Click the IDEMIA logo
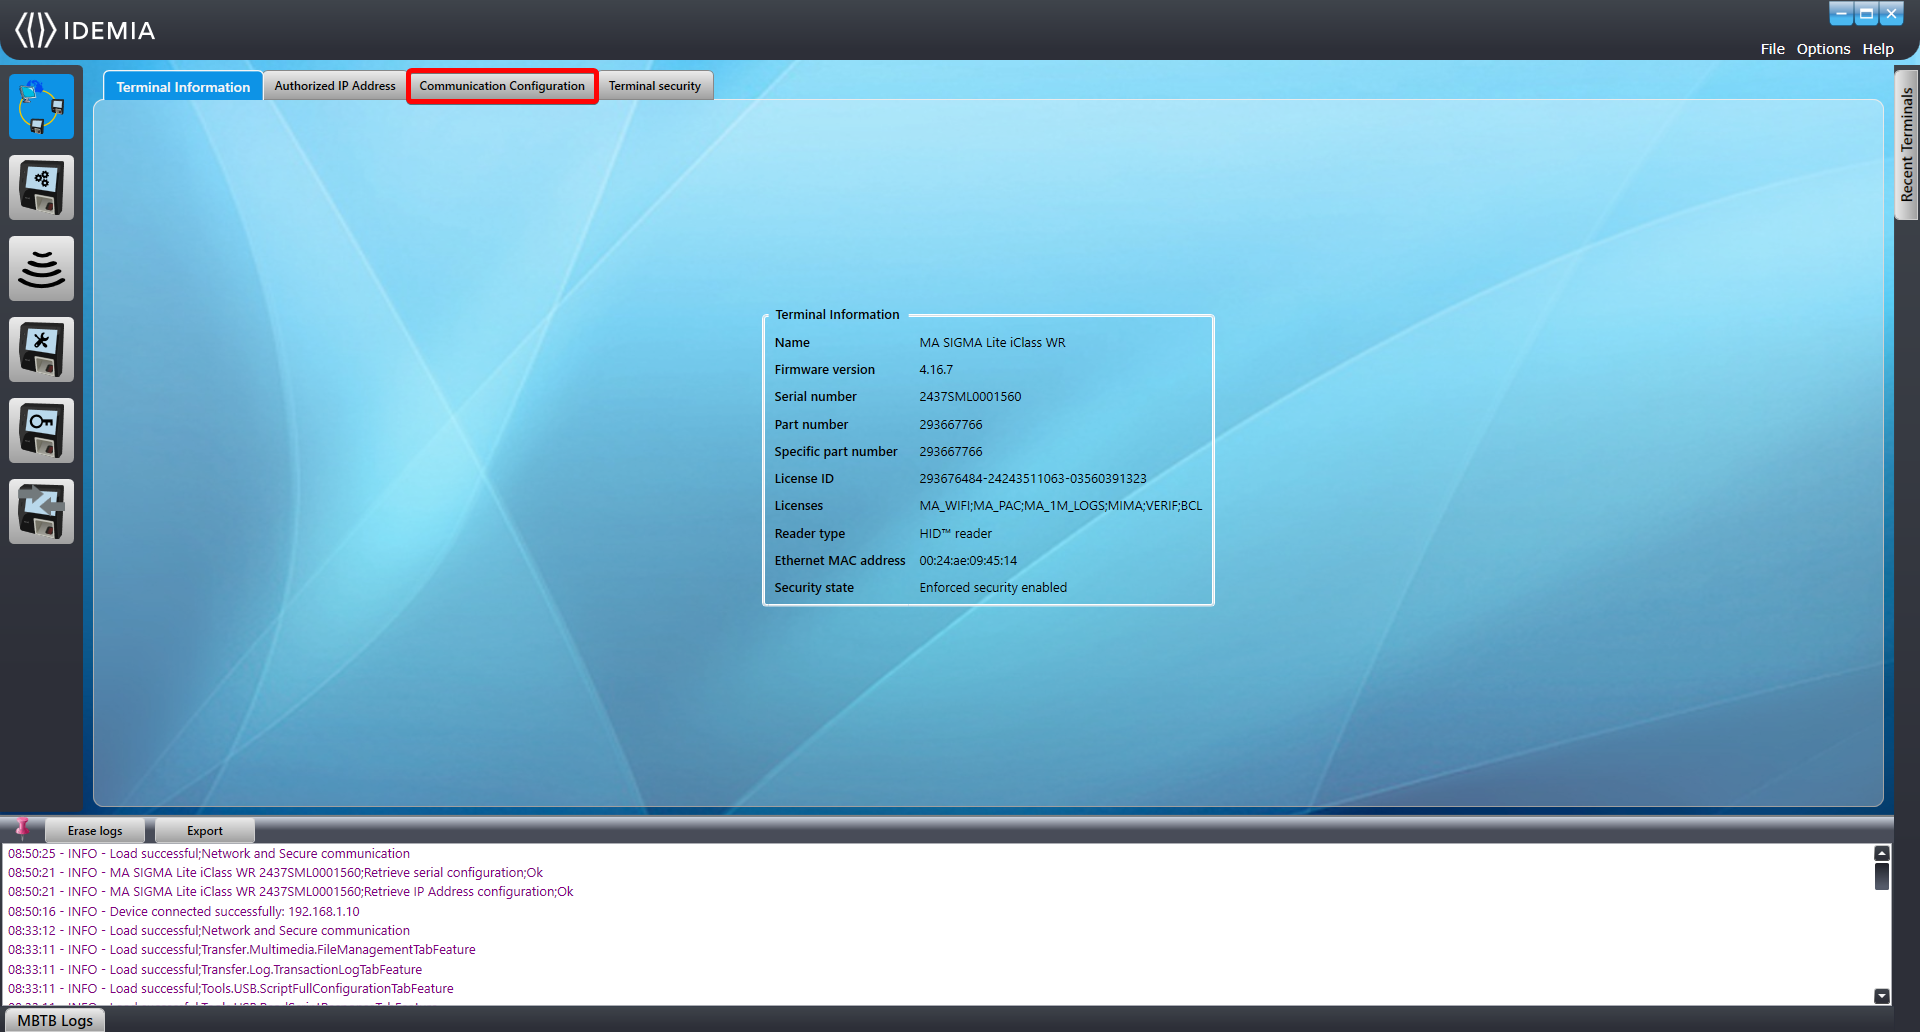The width and height of the screenshot is (1920, 1032). click(x=85, y=30)
